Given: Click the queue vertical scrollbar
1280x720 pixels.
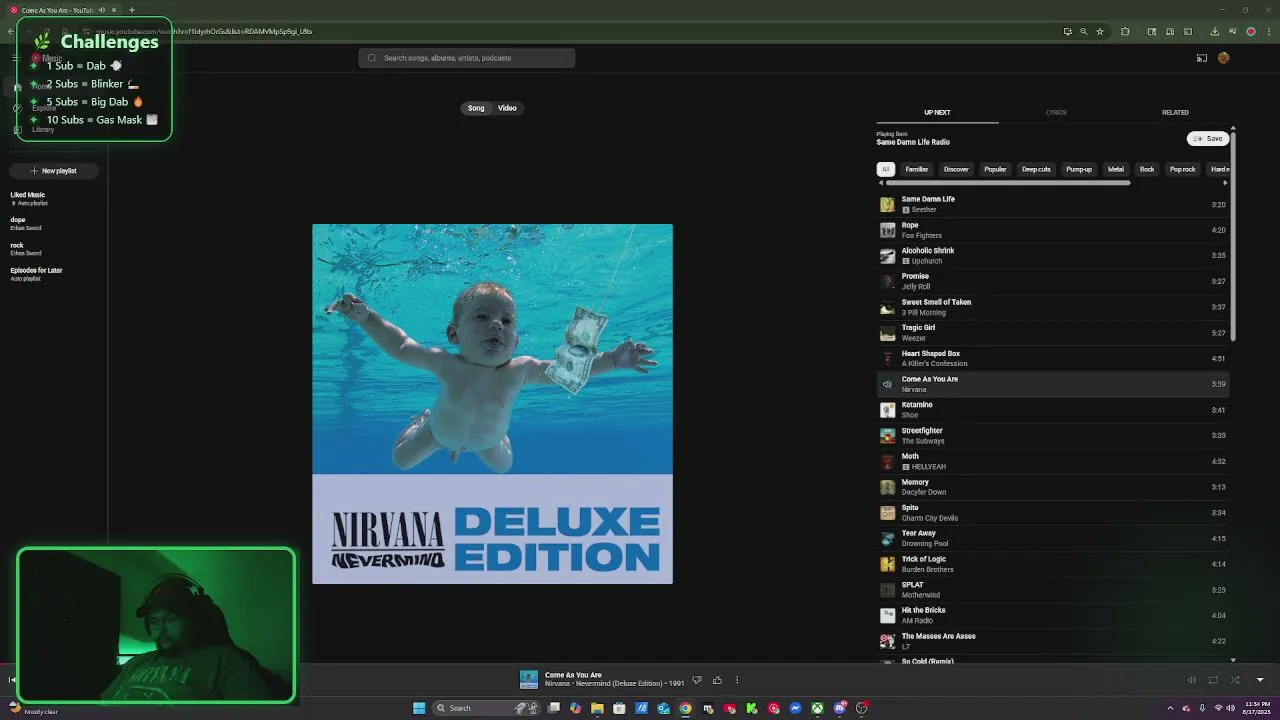Looking at the screenshot, I should point(1233,235).
